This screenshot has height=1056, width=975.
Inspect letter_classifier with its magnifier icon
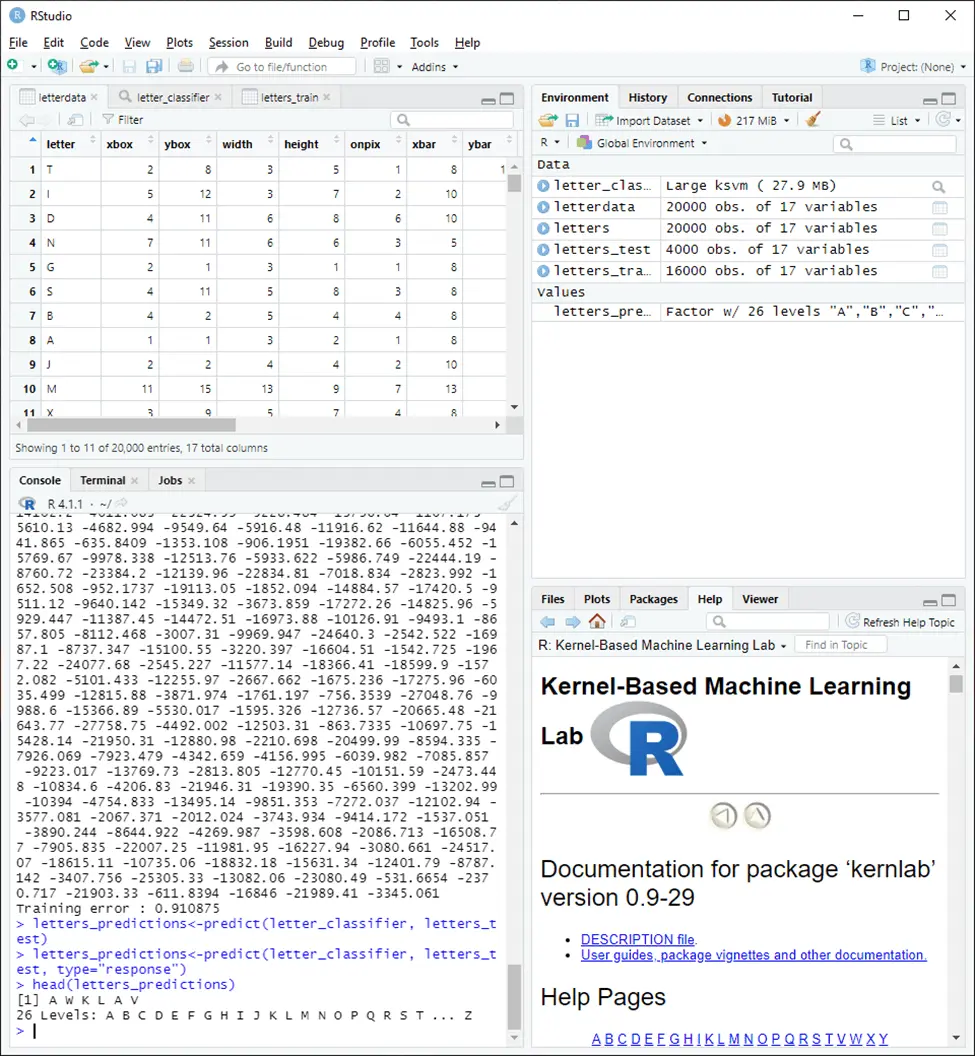click(x=938, y=187)
